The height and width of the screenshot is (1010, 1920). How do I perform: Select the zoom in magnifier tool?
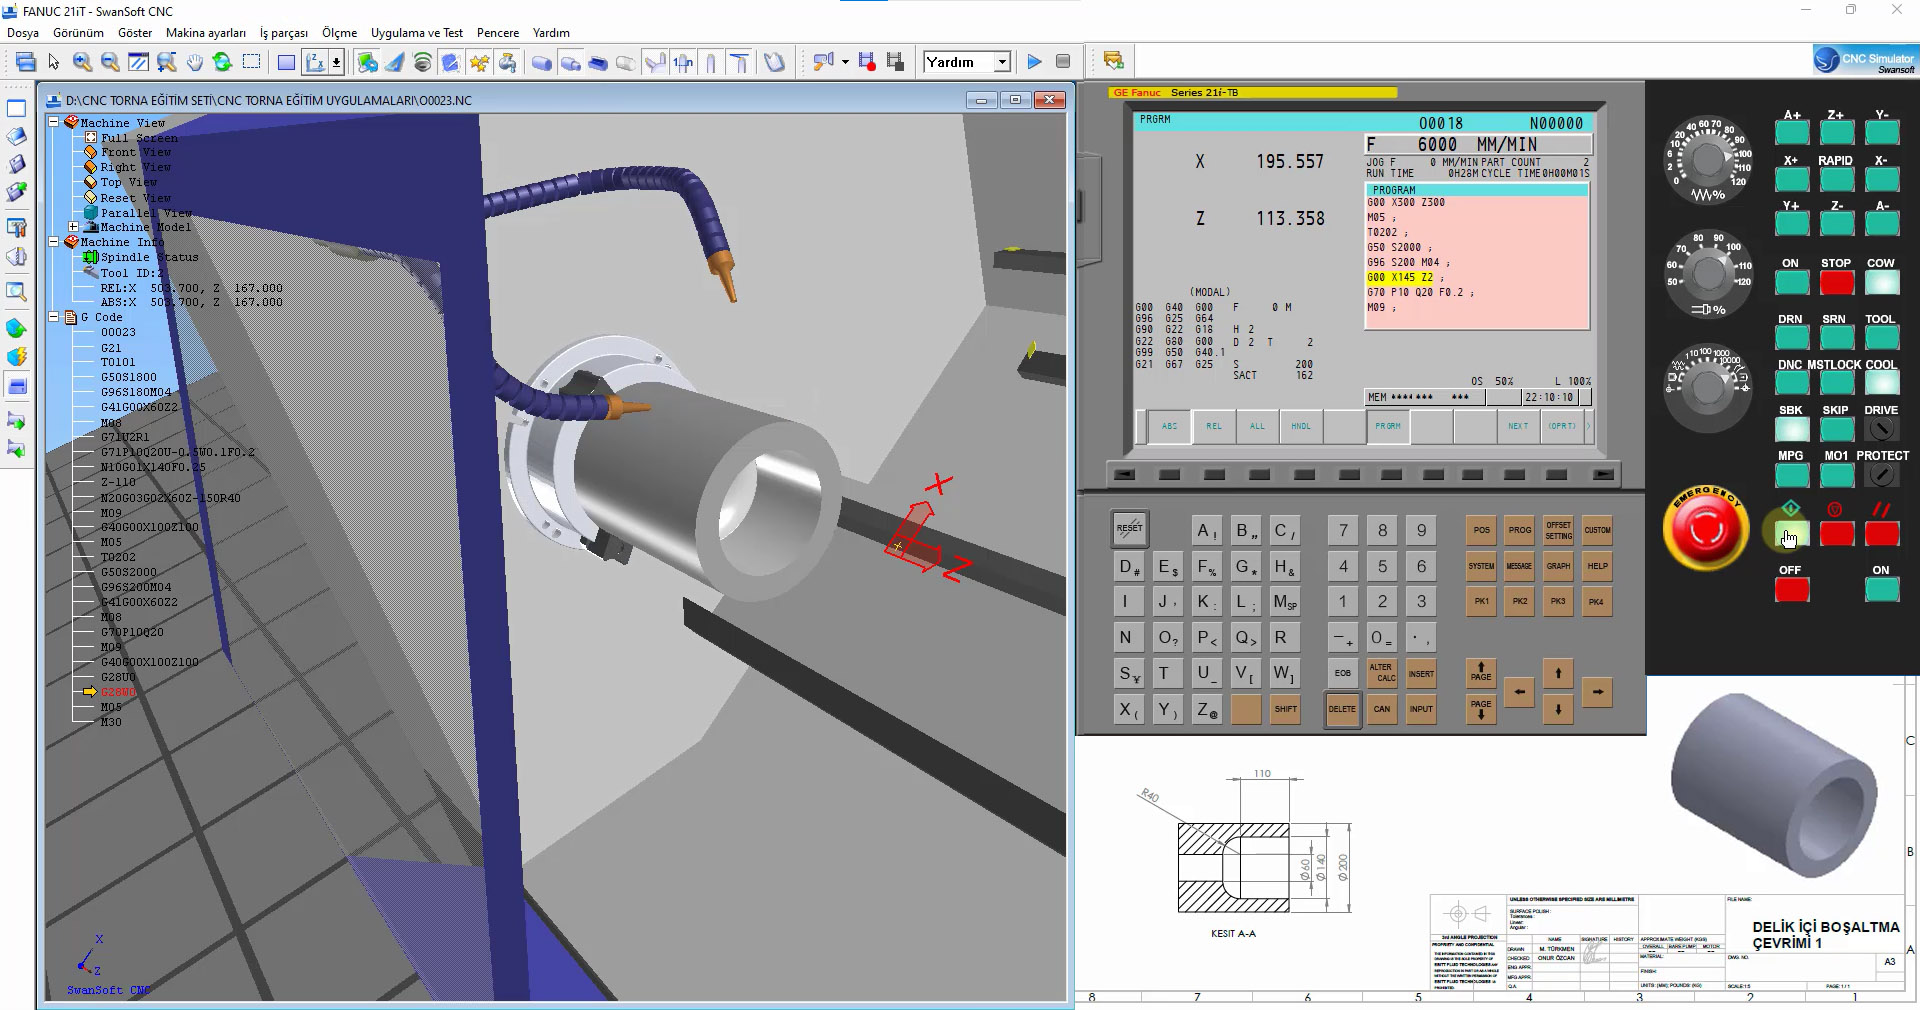[82, 62]
